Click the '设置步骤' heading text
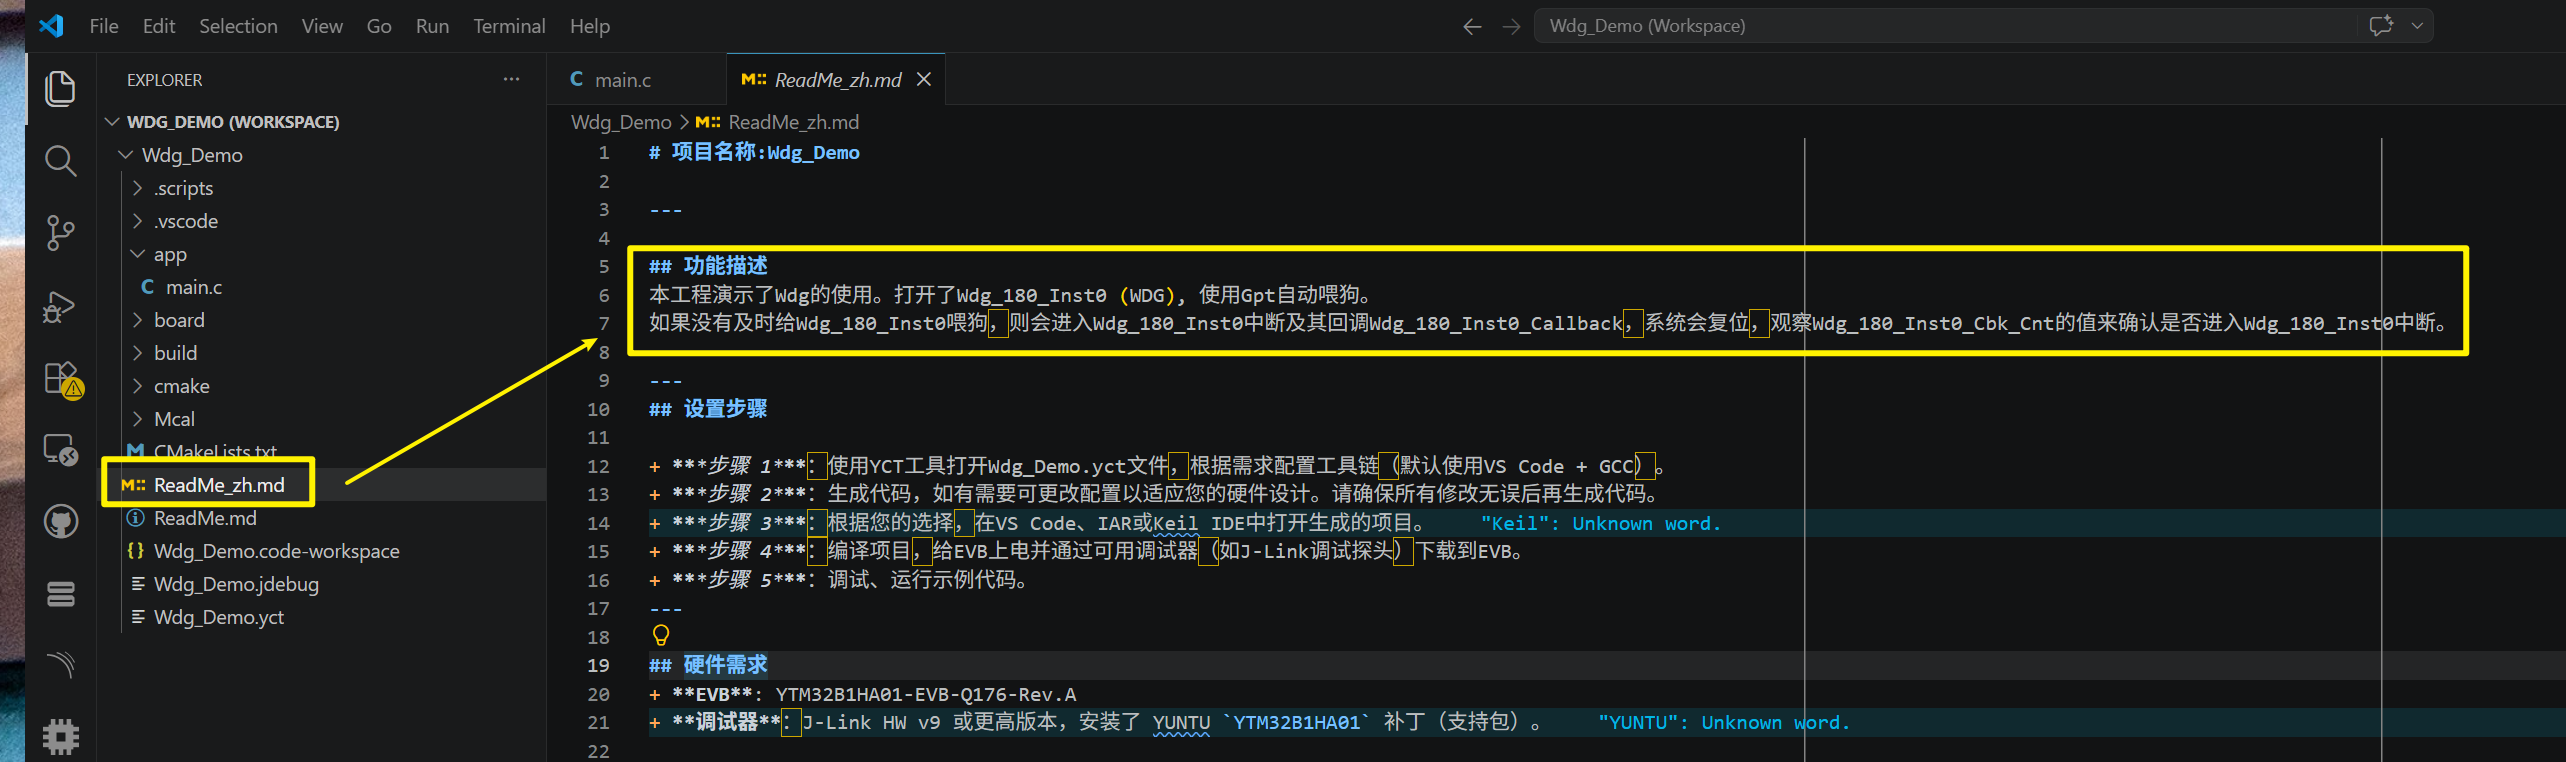The image size is (2566, 762). click(x=726, y=409)
